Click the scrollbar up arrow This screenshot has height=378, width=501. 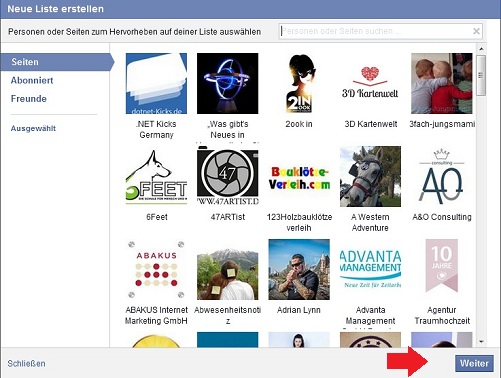tap(481, 49)
